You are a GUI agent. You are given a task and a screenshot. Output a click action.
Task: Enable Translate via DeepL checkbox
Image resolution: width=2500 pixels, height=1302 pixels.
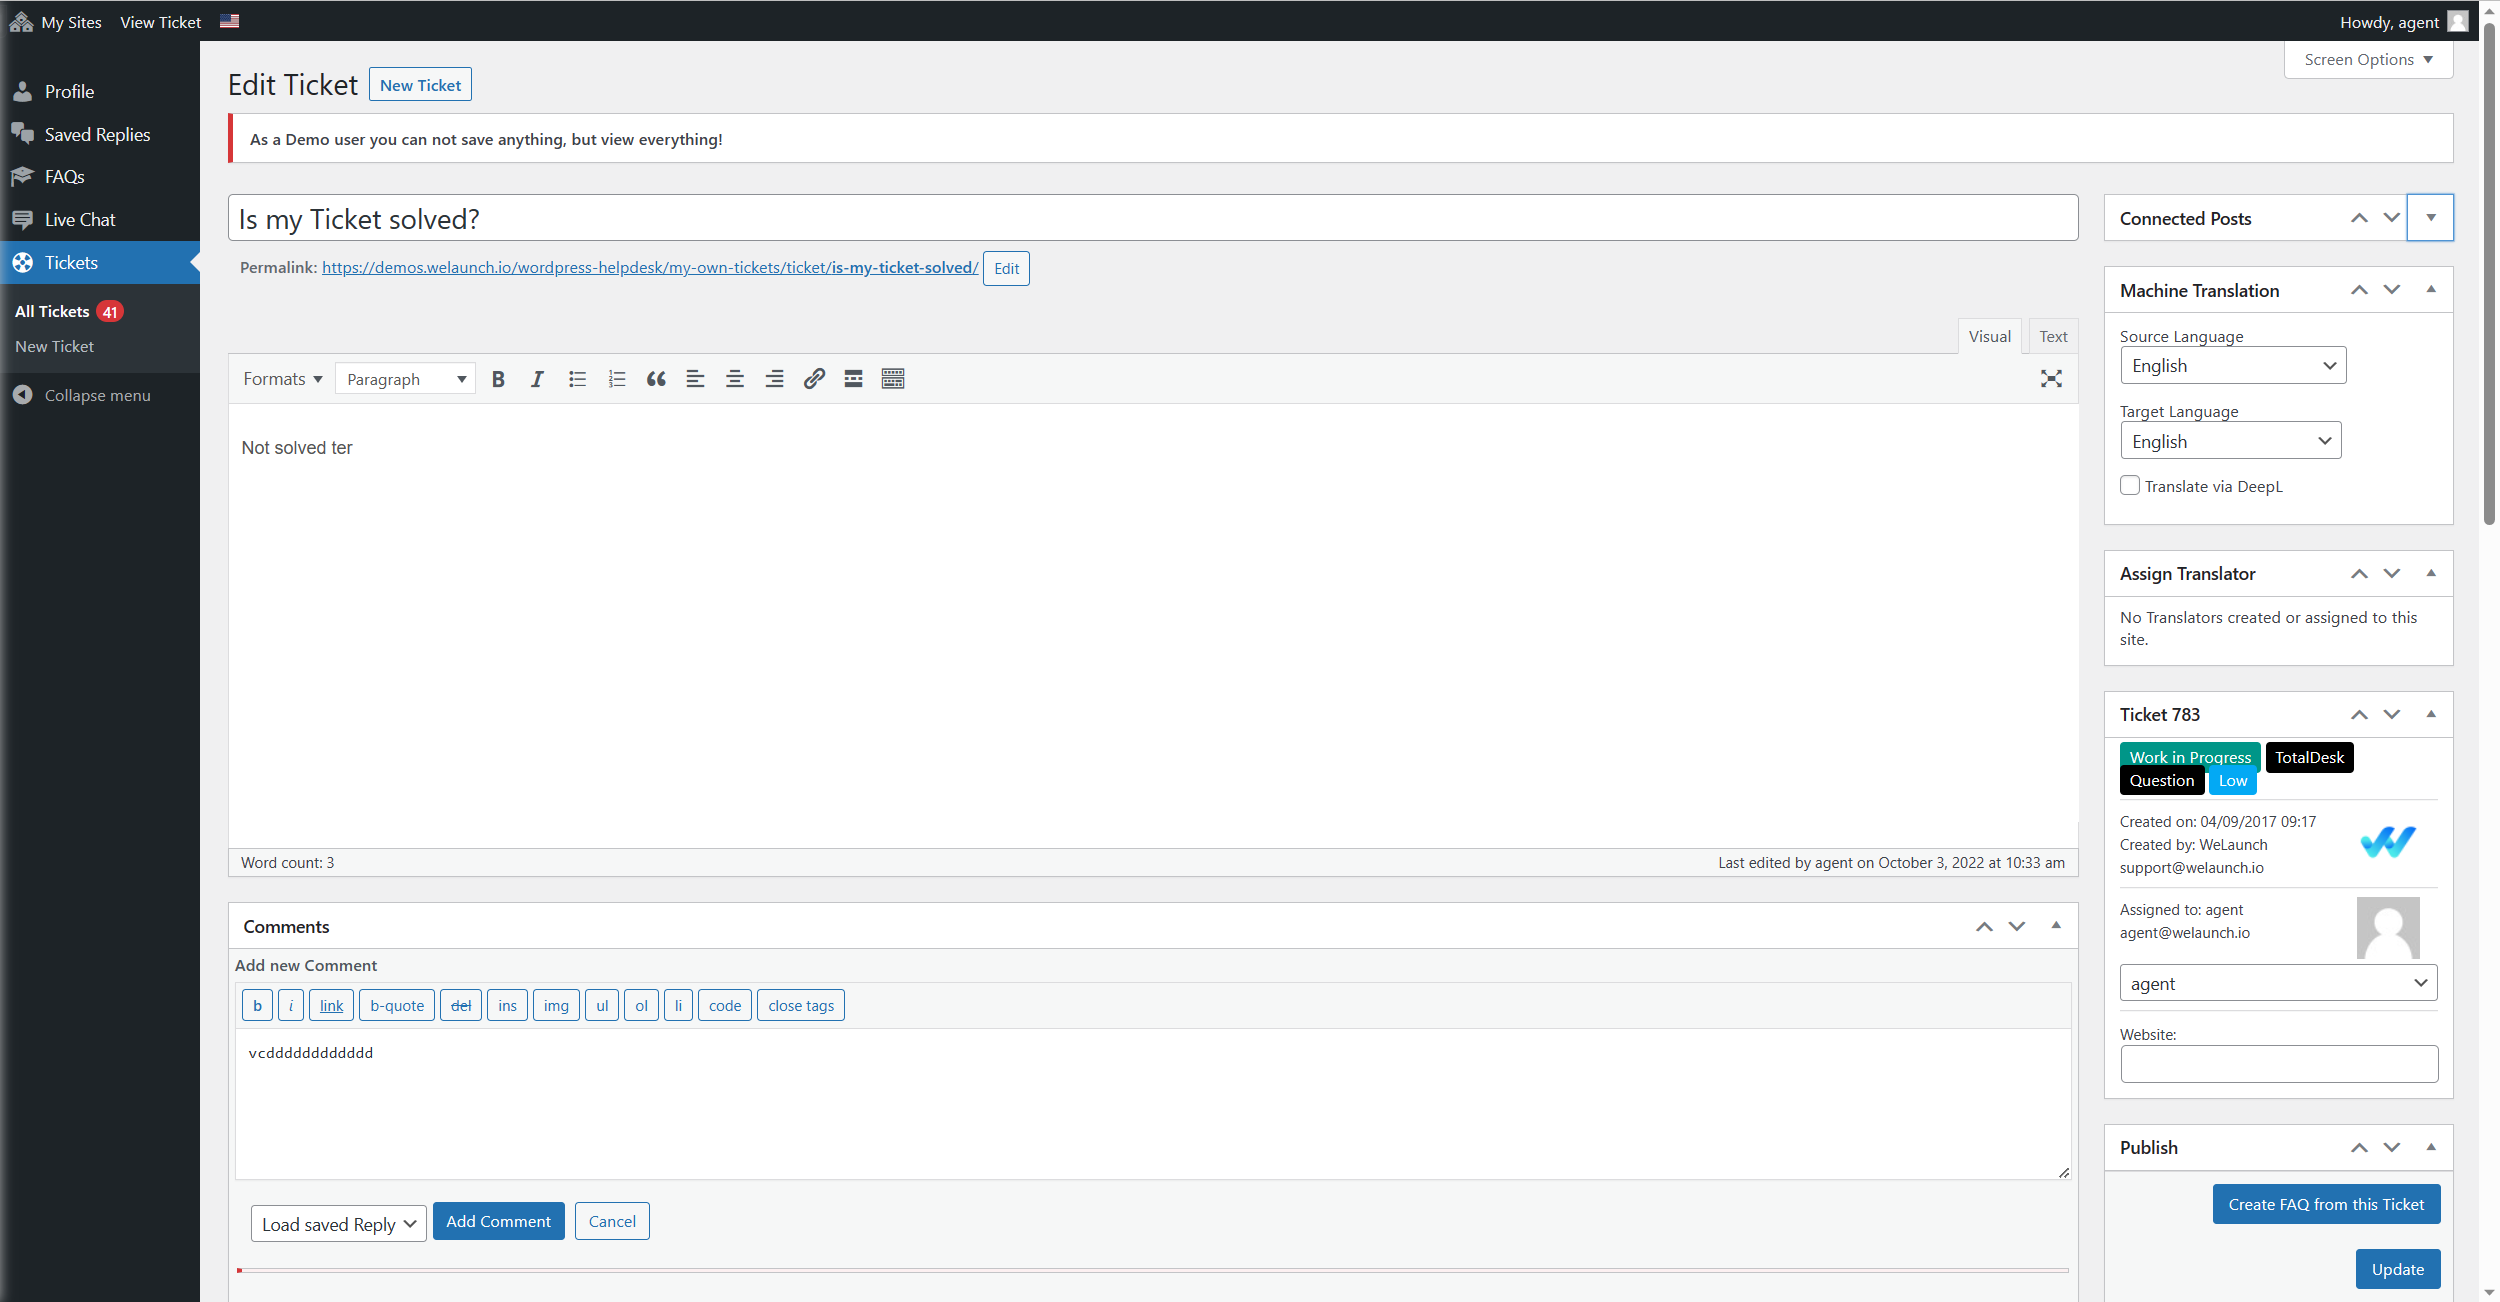(x=2130, y=486)
